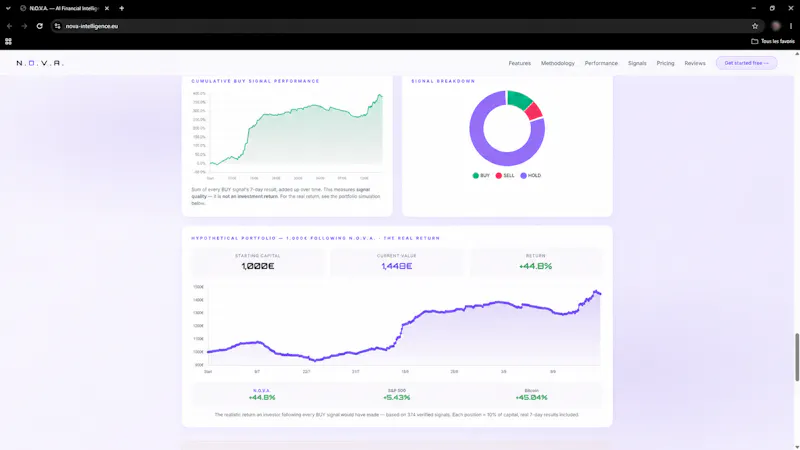Bookmark this page with the star icon
Screen dimensions: 800x450
[x=755, y=26]
